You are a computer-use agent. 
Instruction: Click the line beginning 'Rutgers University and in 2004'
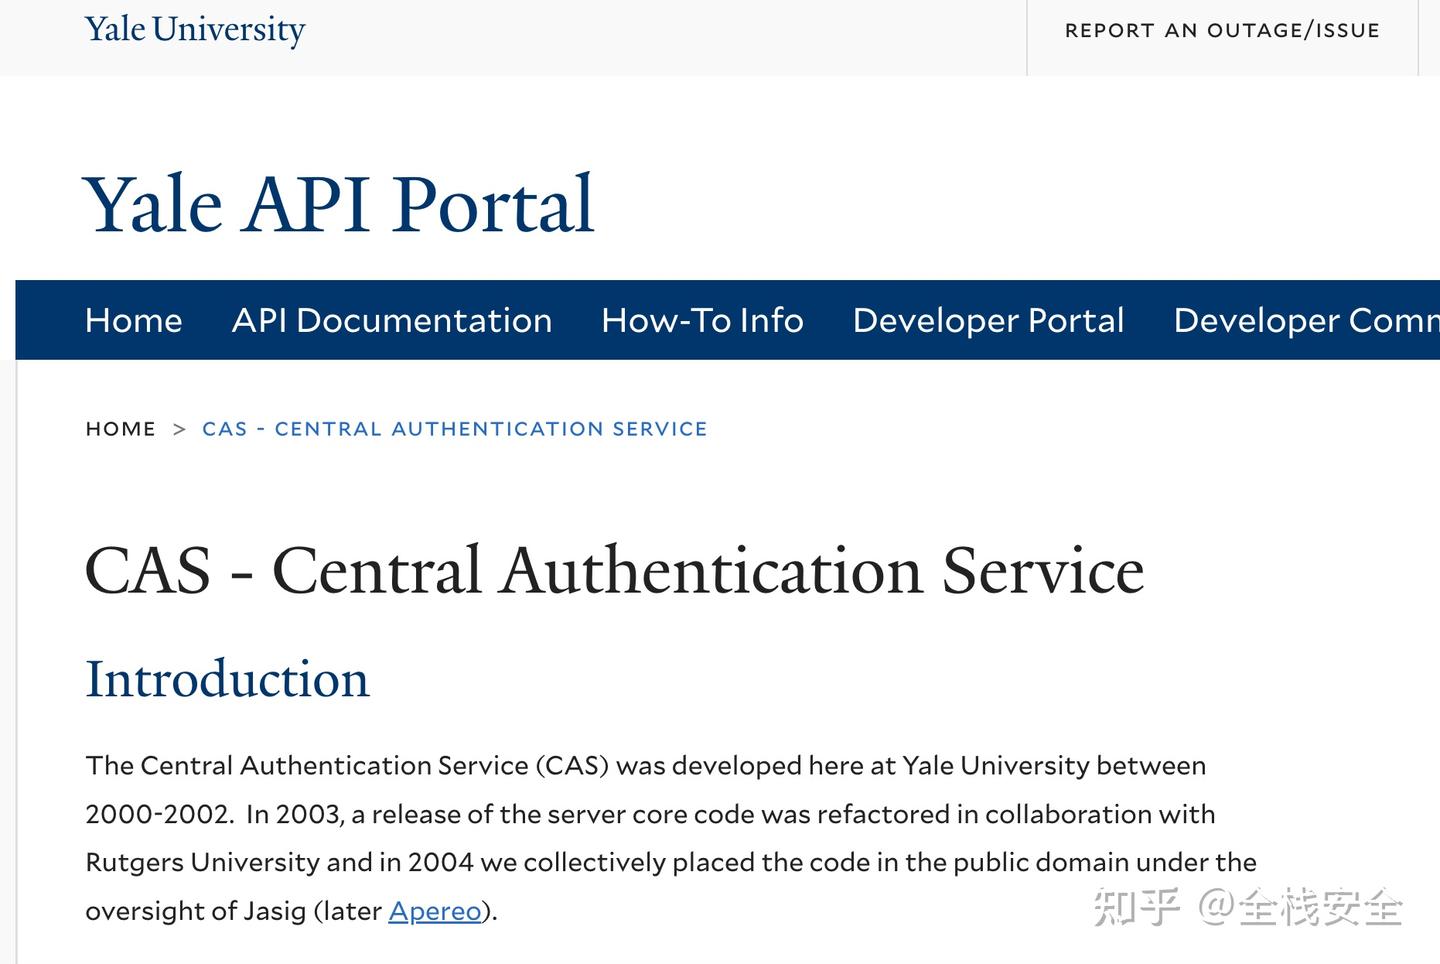671,862
